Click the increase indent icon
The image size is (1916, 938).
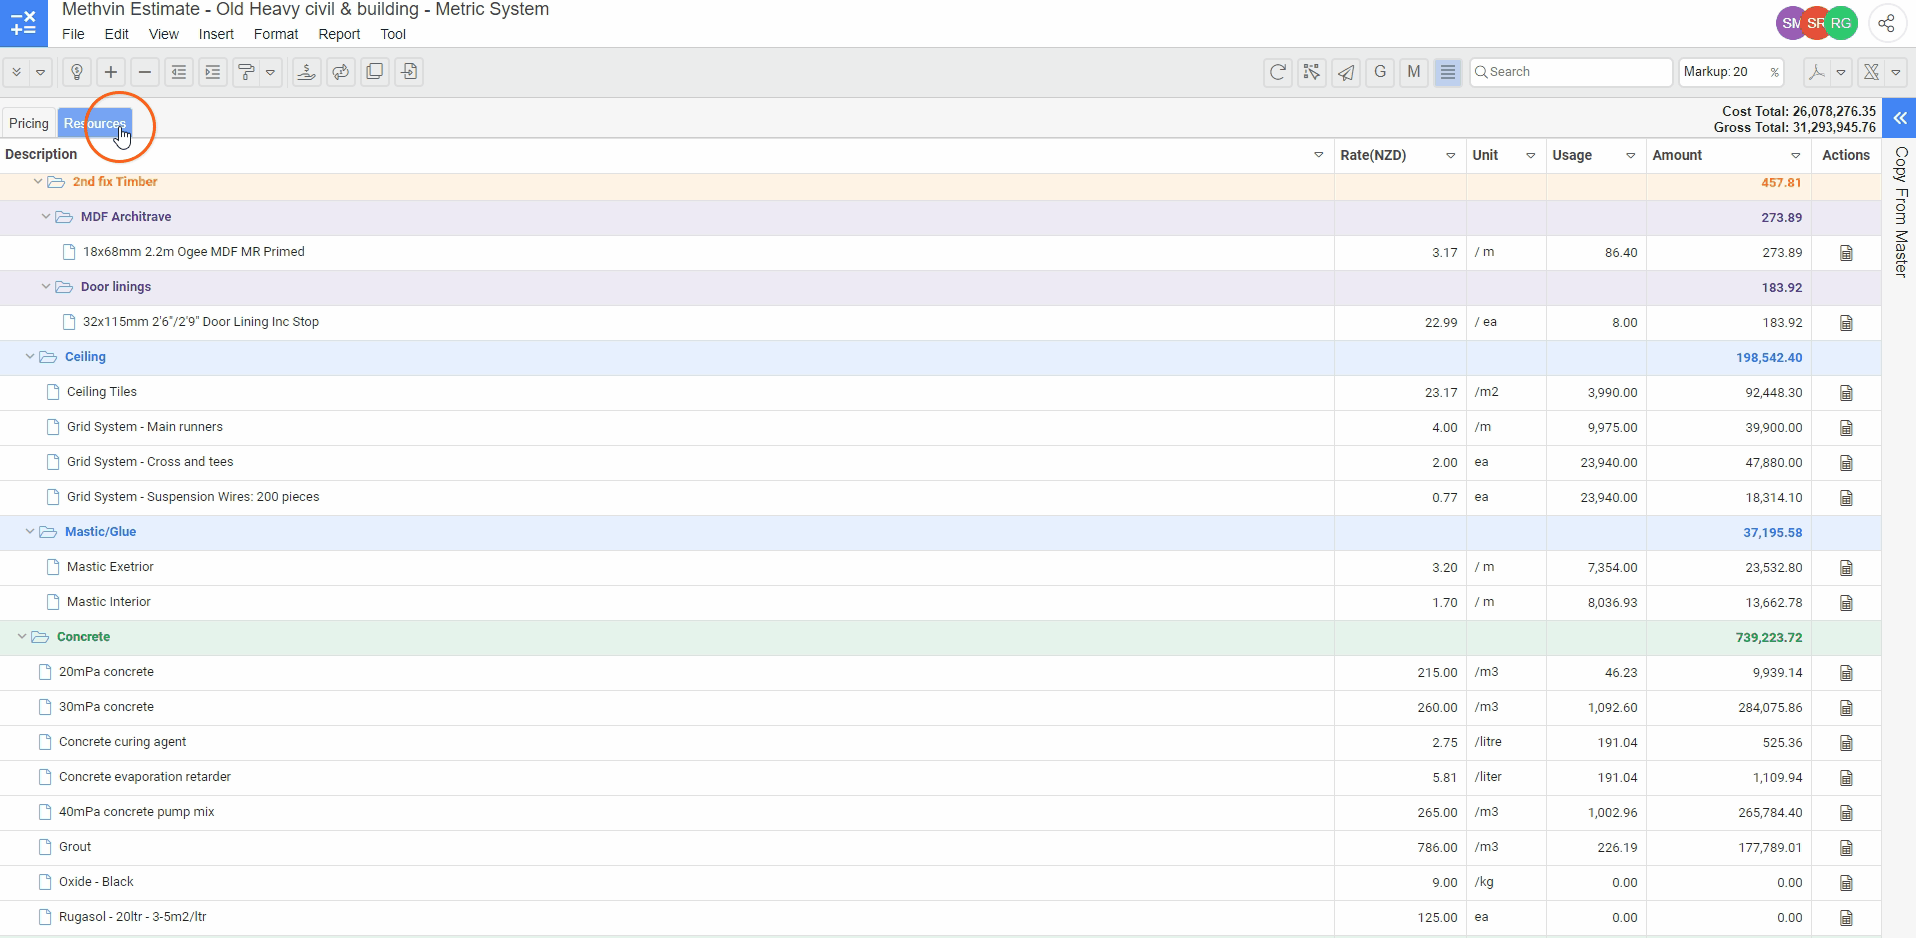(213, 72)
